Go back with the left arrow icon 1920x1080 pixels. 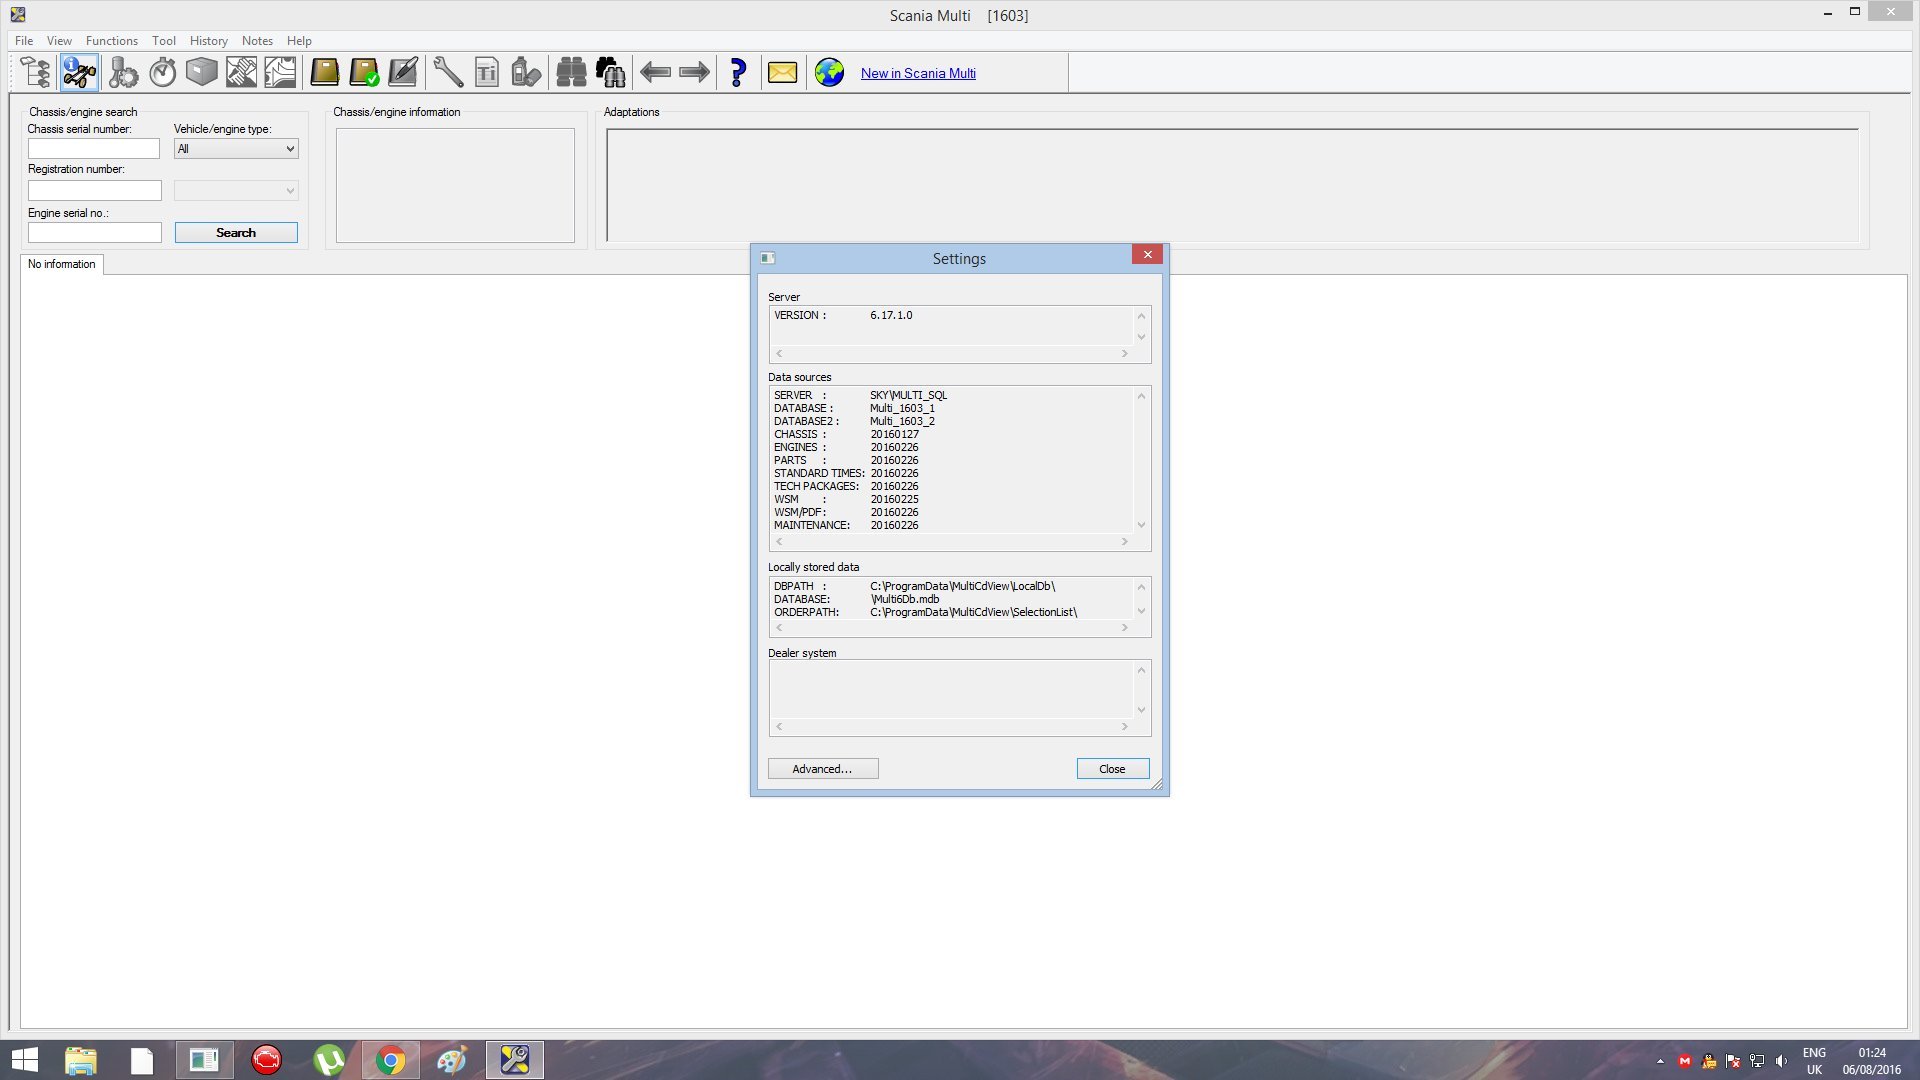[x=655, y=73]
